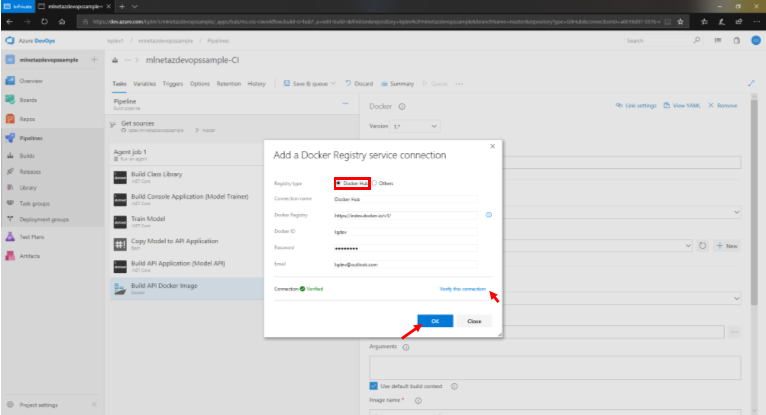Open Boards in the sidebar
The image size is (766, 415).
27,99
